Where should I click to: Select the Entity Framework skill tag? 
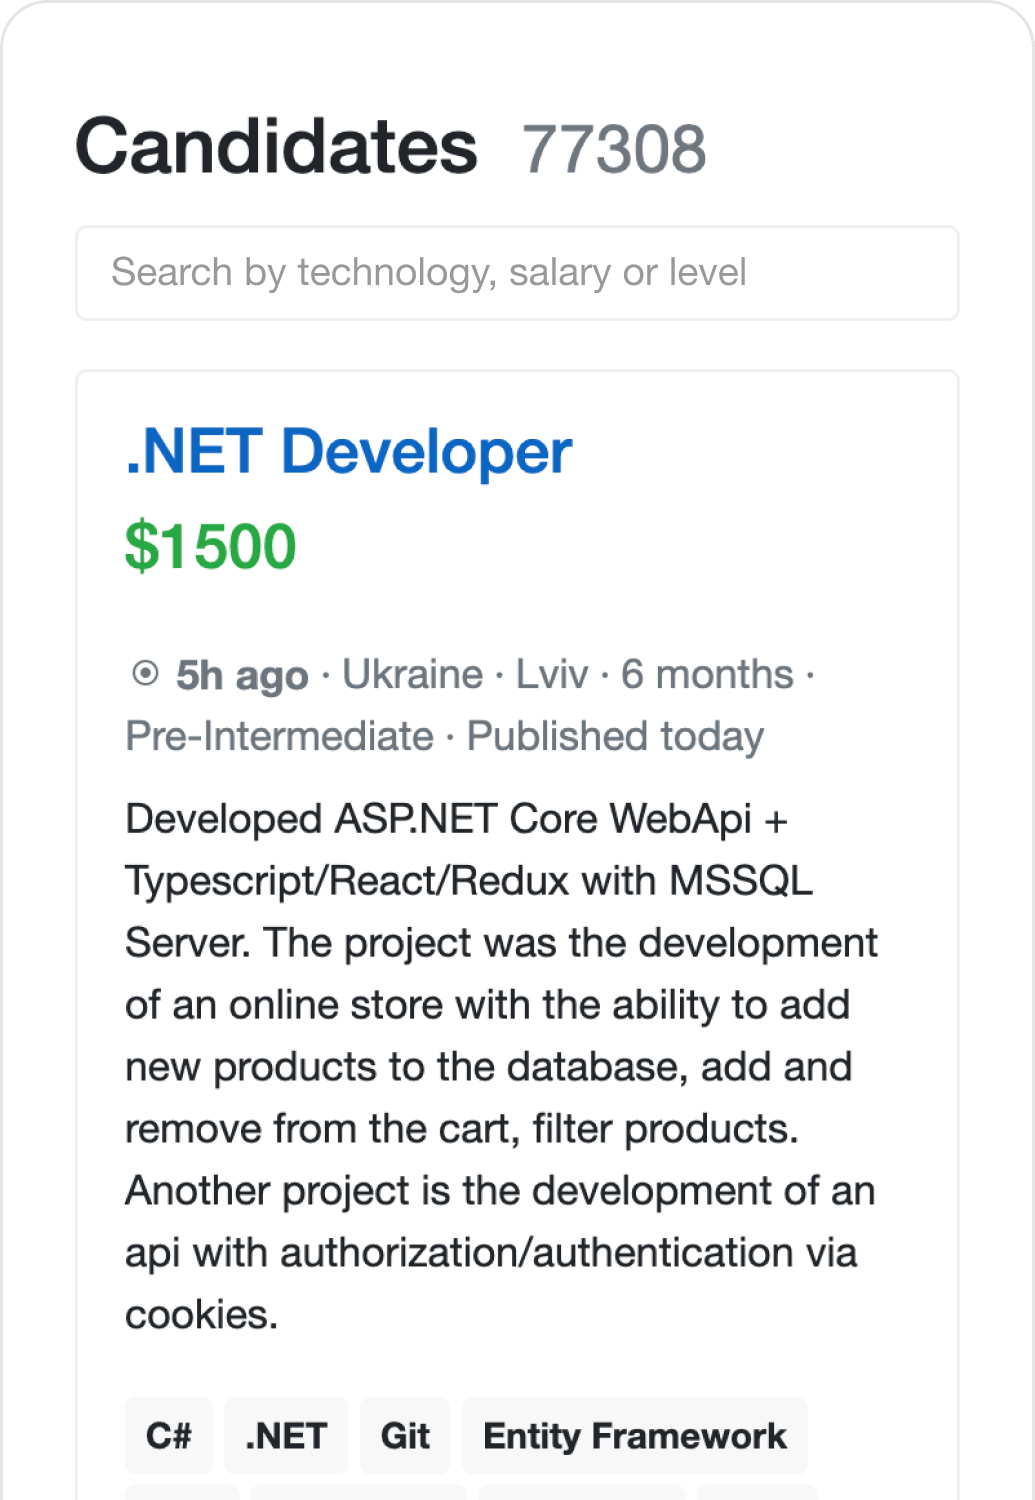coord(635,1436)
